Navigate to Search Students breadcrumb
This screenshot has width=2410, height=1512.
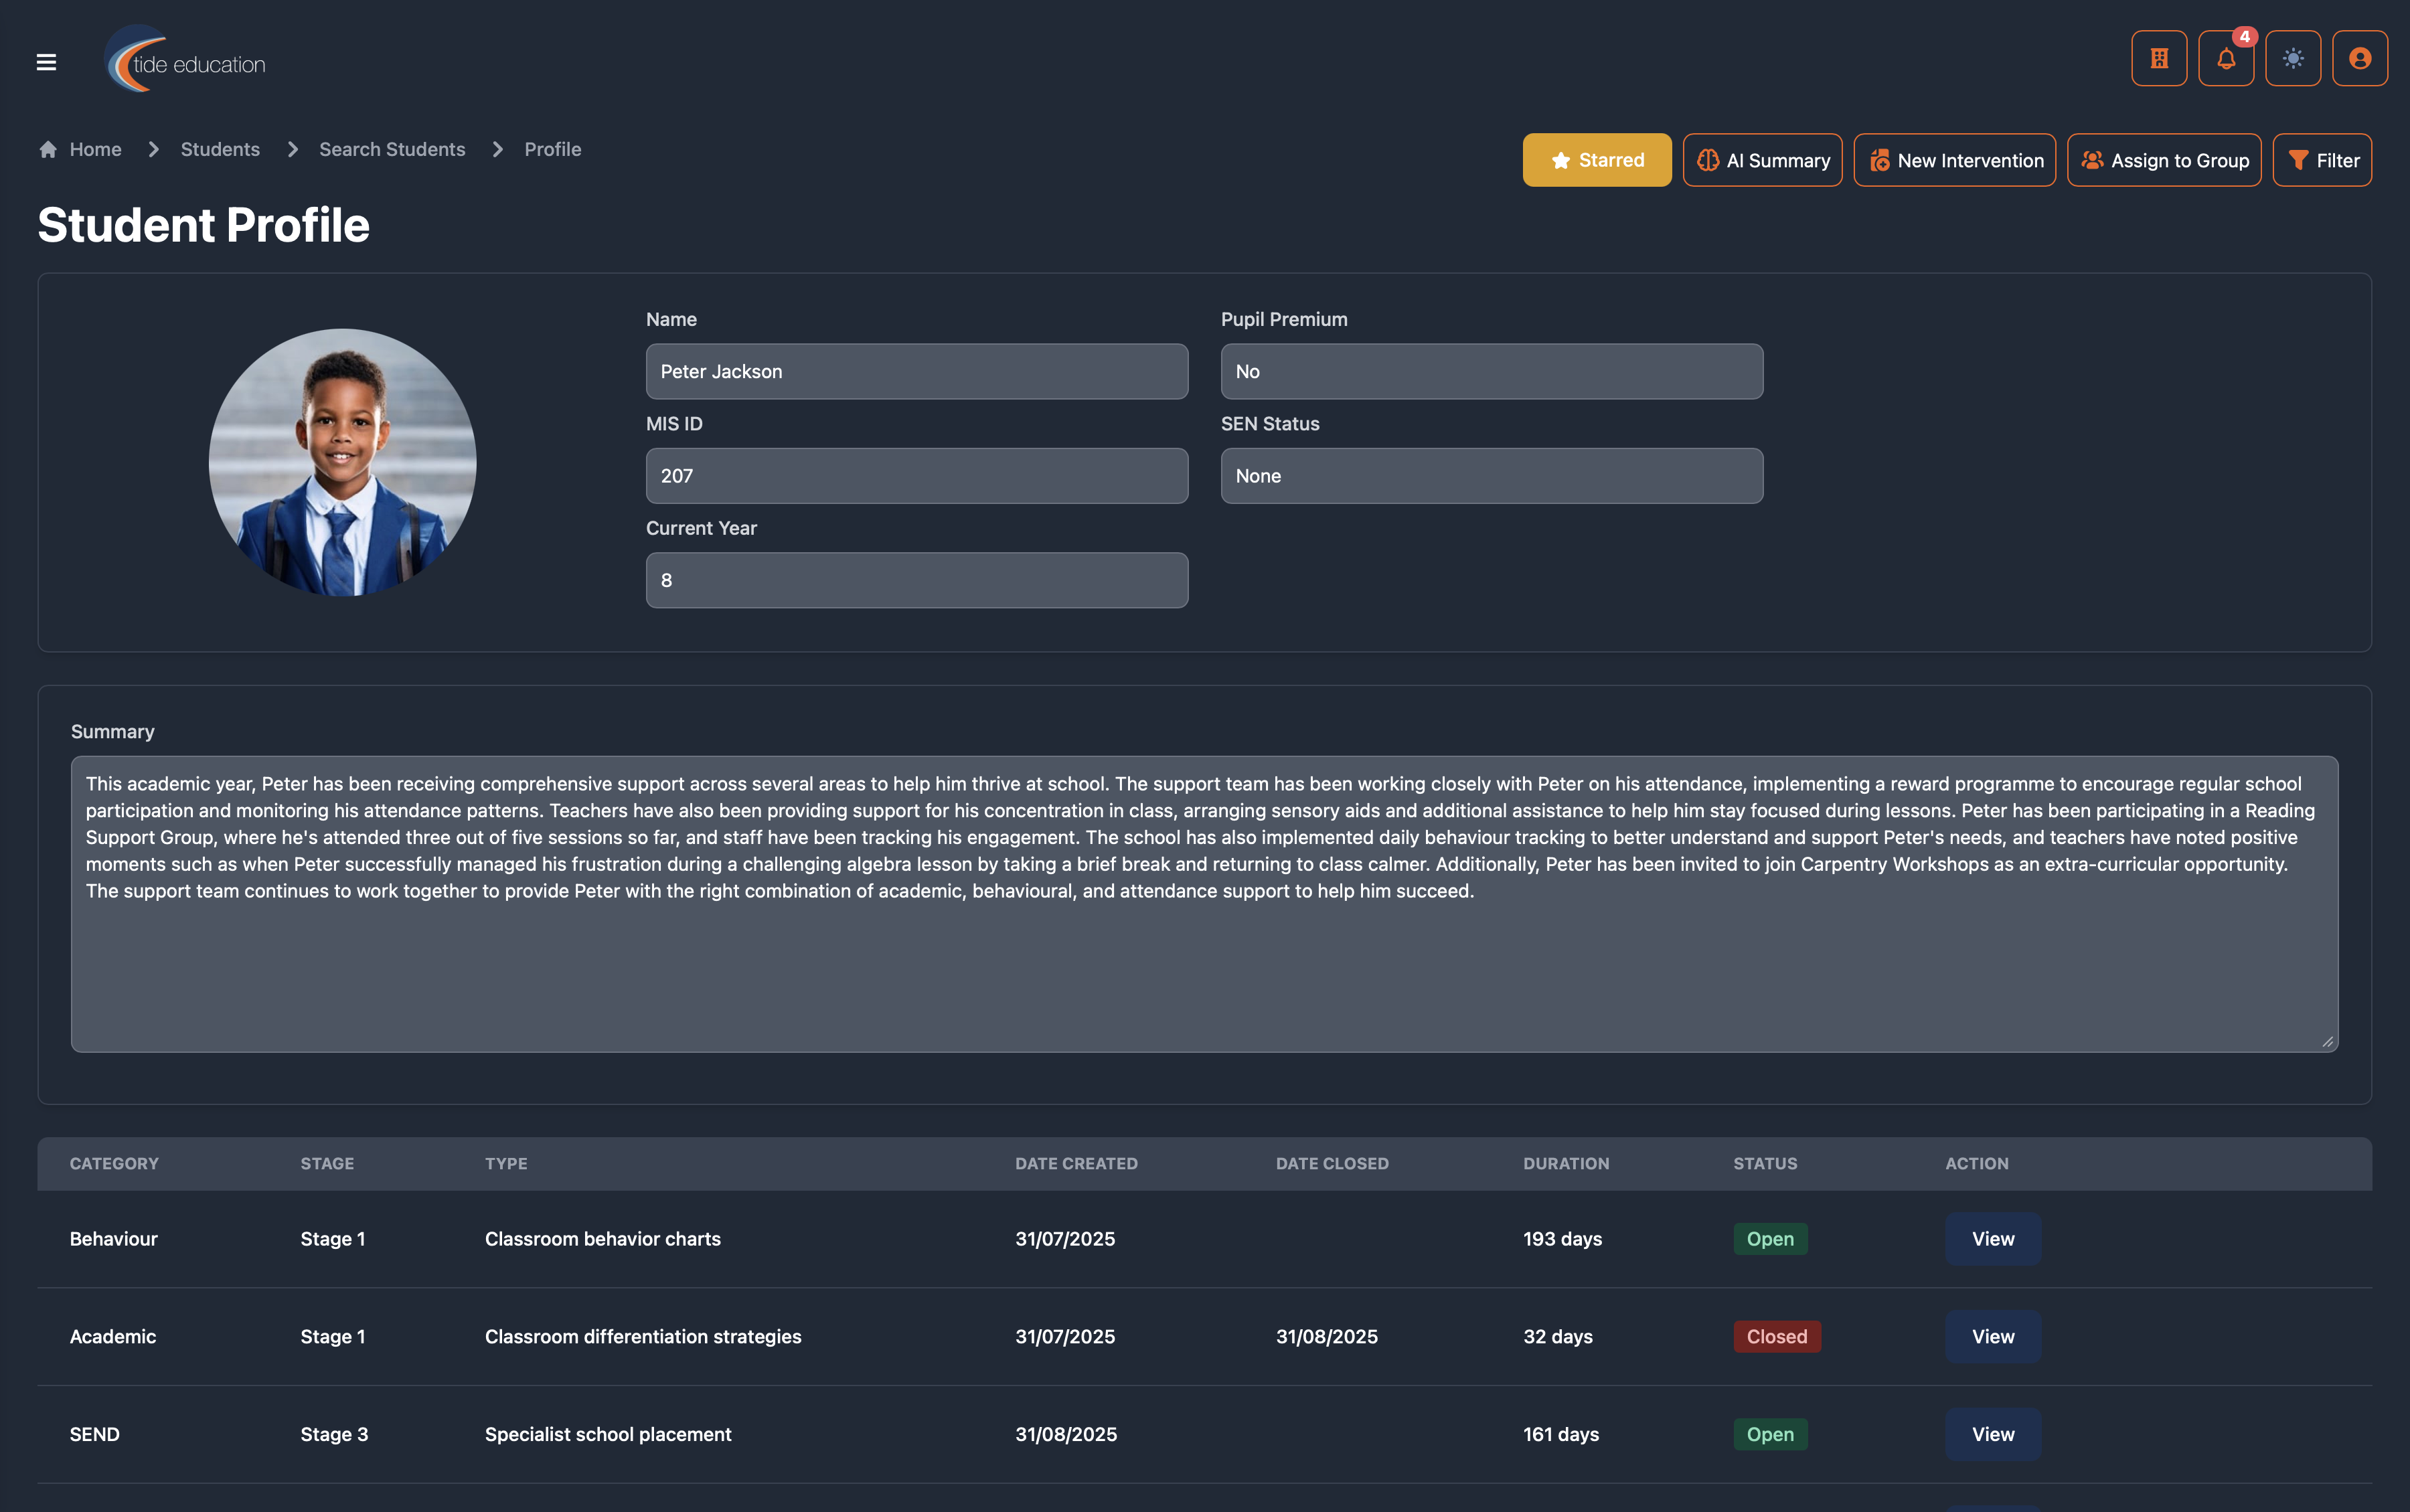392,149
